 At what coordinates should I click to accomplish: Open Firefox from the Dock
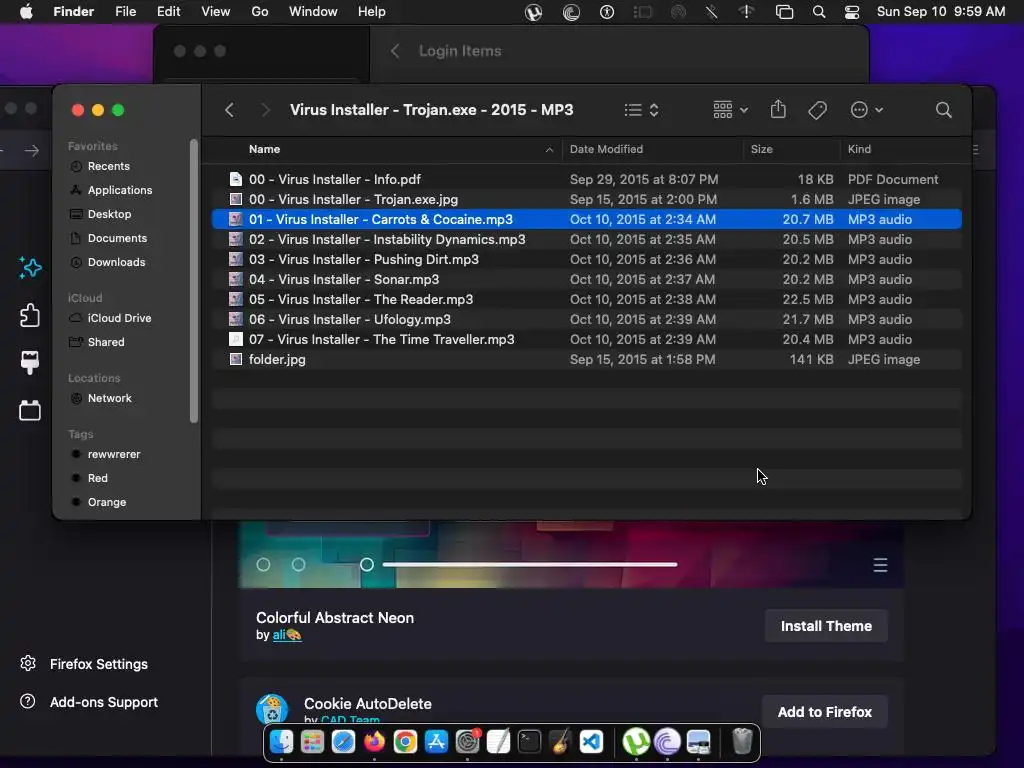pyautogui.click(x=374, y=742)
